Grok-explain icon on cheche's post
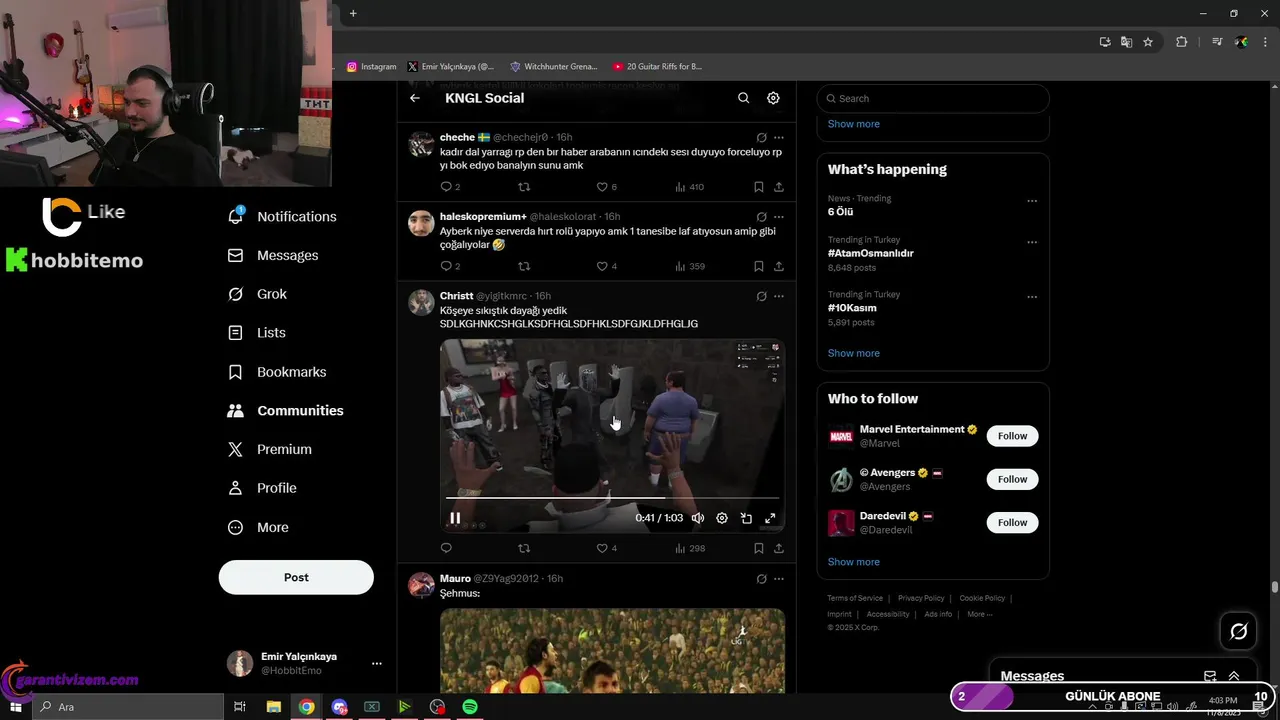1280x720 pixels. coord(761,137)
